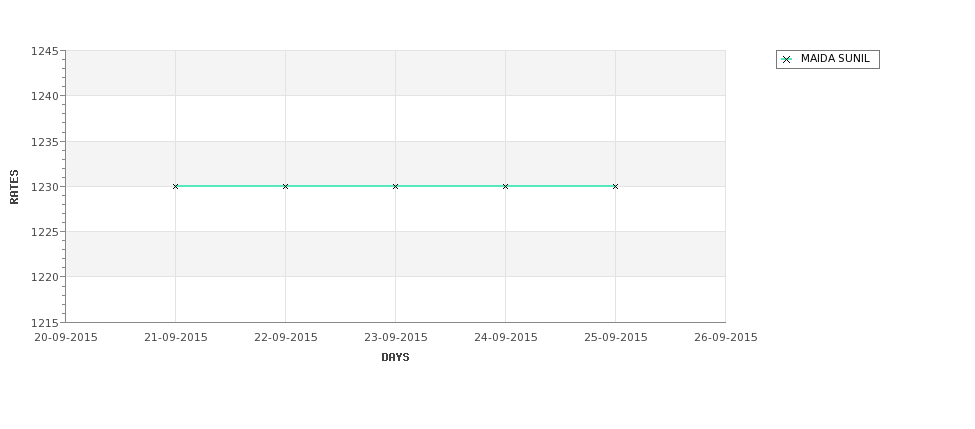
Task: Click the 26-09-2015 x-axis label
Action: [x=726, y=337]
